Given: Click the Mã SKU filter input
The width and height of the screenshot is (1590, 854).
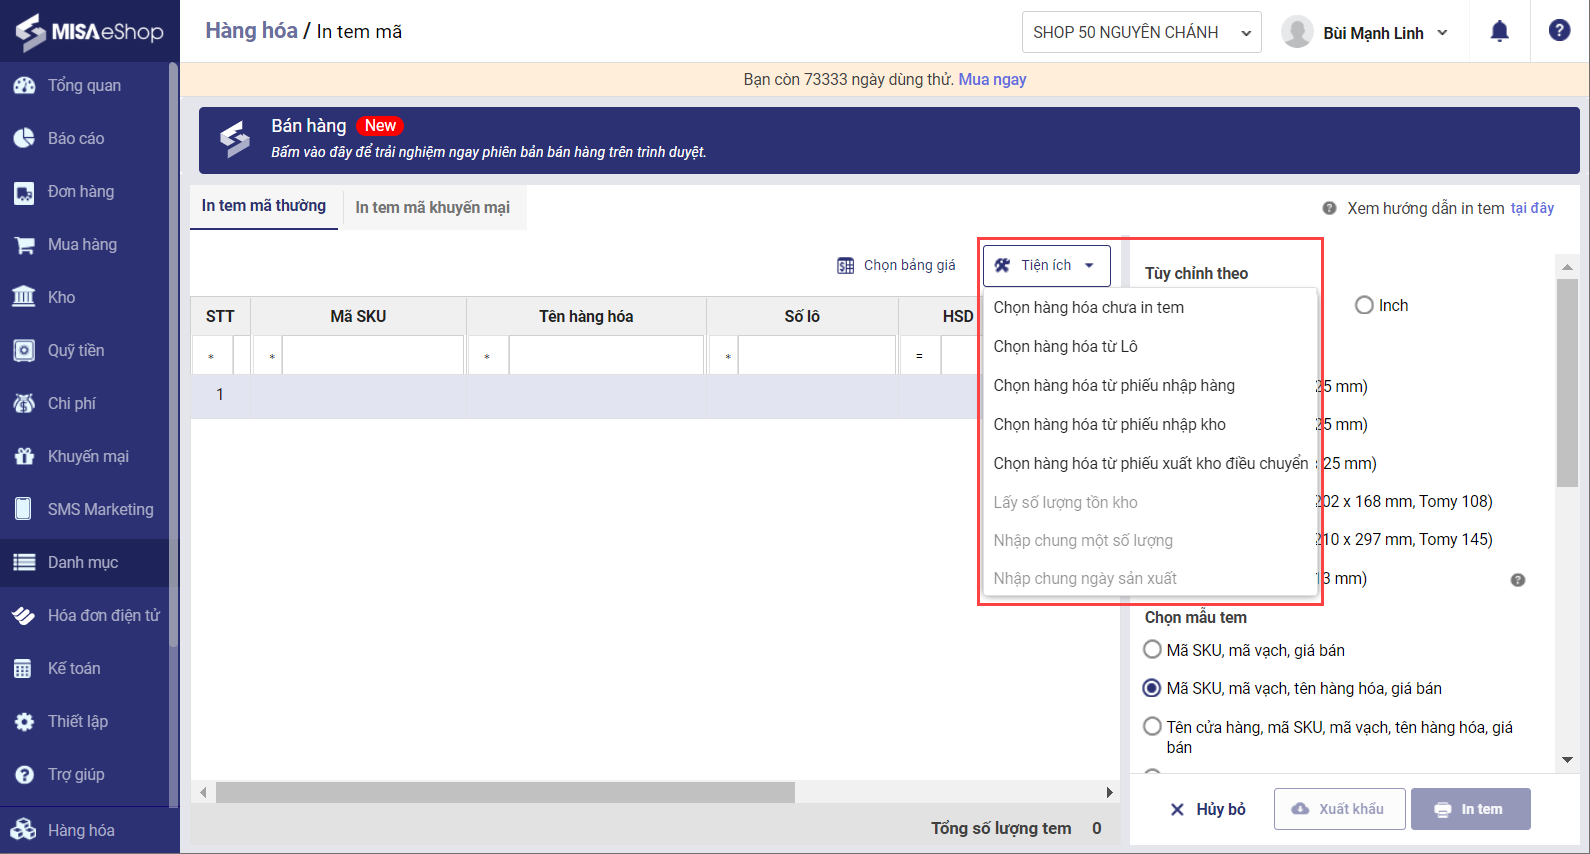Looking at the screenshot, I should [373, 356].
